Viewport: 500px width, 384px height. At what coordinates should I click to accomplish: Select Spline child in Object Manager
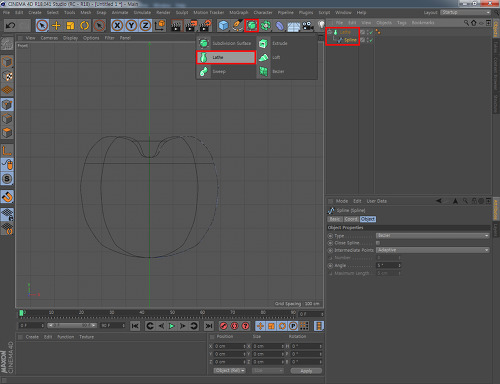(350, 40)
